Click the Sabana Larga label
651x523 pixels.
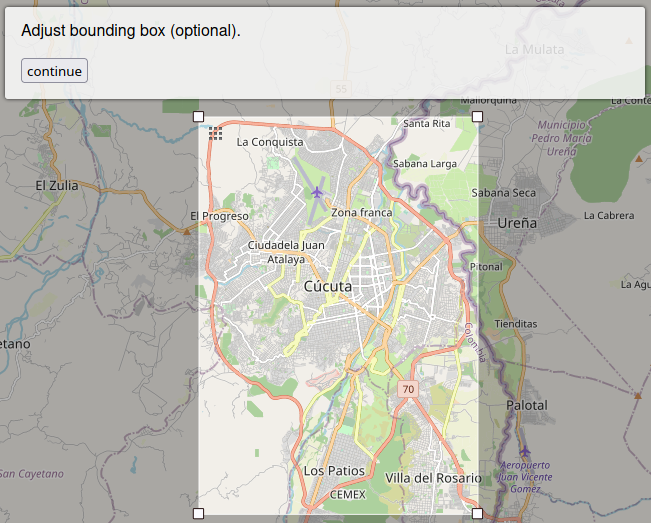pos(425,163)
